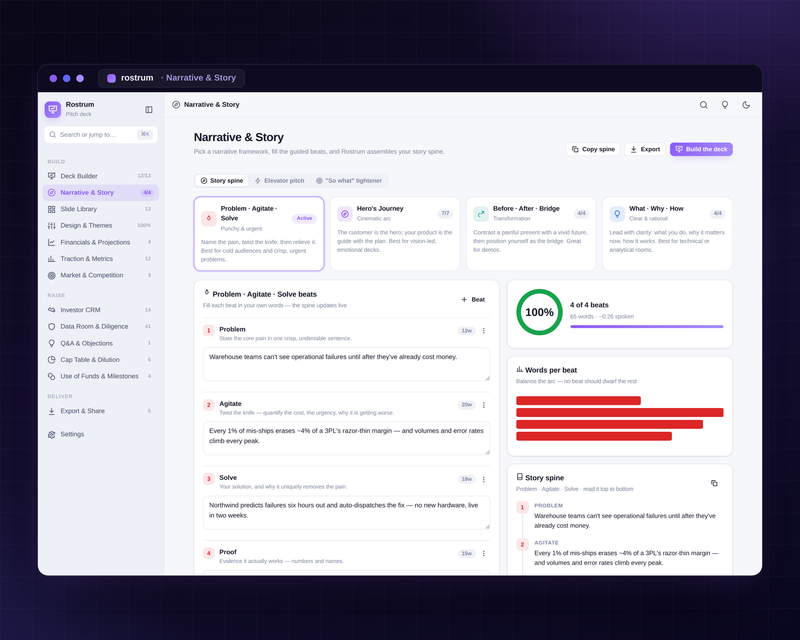The image size is (800, 640).
Task: Open Investor CRM
Action: [101, 310]
